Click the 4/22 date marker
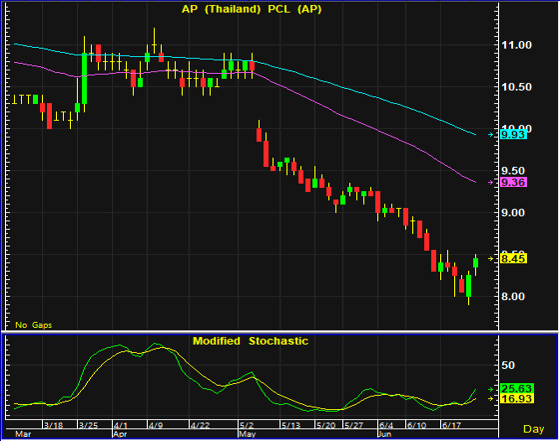Image resolution: width=560 pixels, height=441 pixels. click(200, 425)
